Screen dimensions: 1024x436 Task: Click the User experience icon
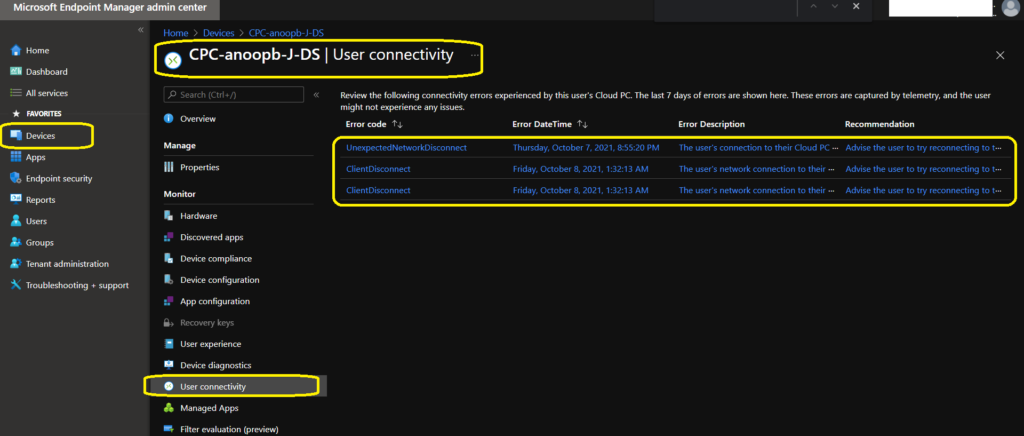click(169, 344)
